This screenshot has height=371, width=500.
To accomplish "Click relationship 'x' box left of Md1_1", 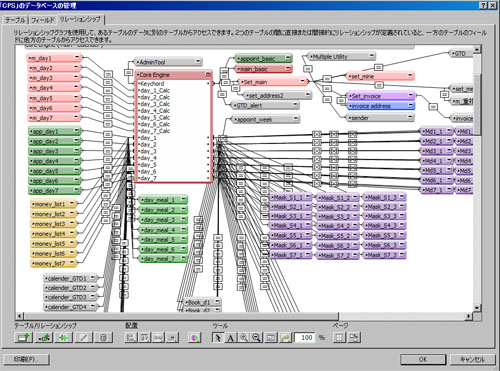I will [x=352, y=134].
